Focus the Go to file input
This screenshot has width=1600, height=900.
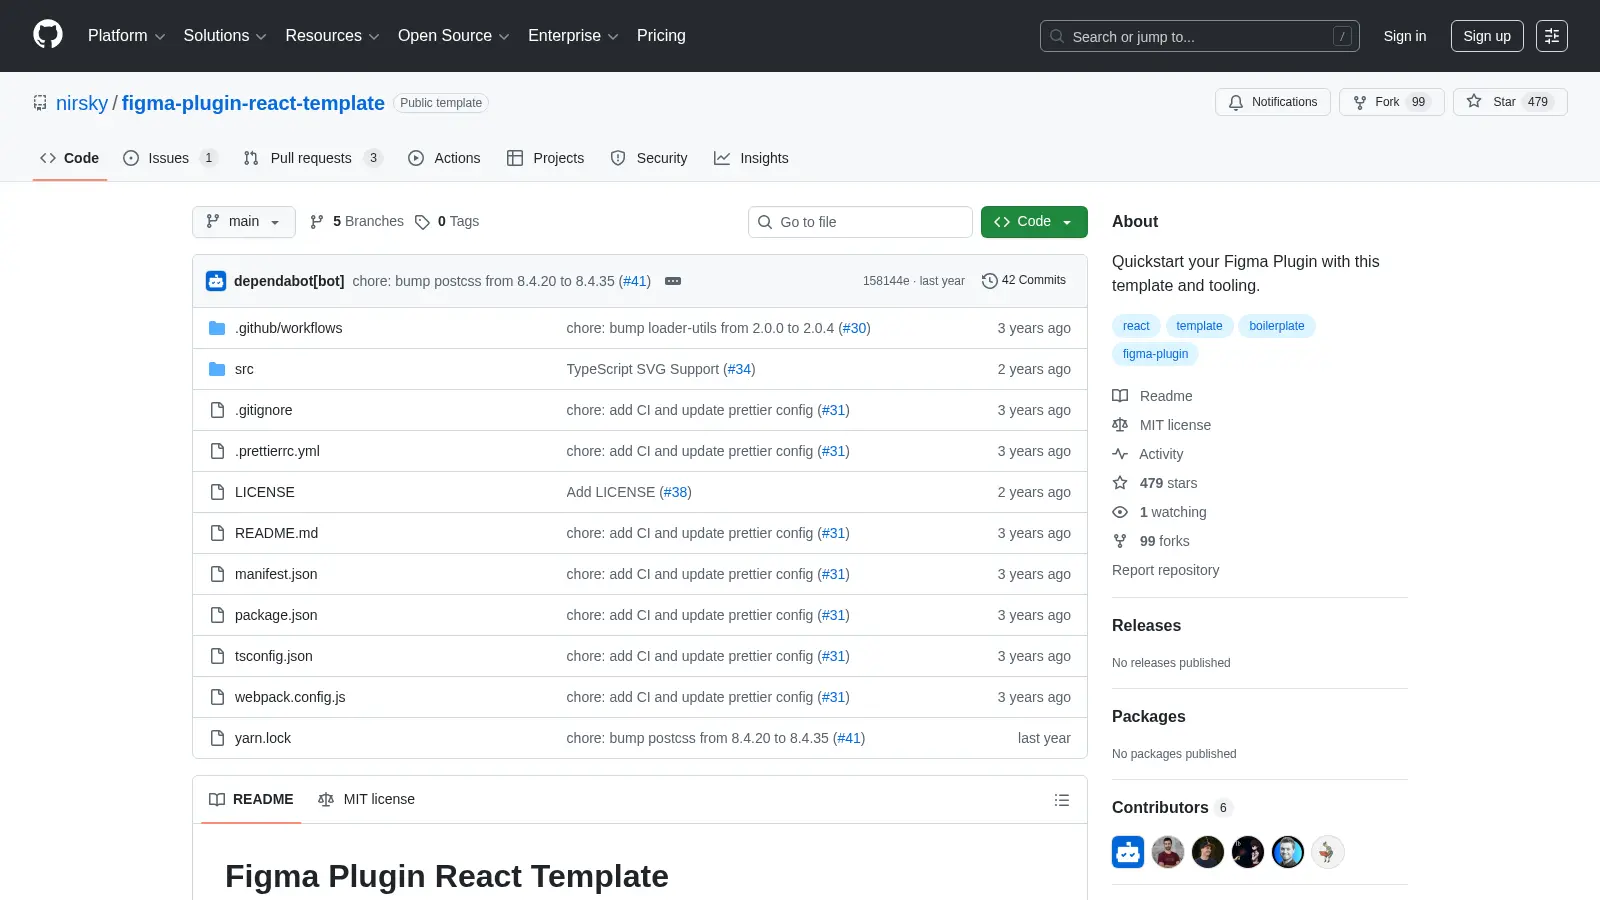coord(860,222)
